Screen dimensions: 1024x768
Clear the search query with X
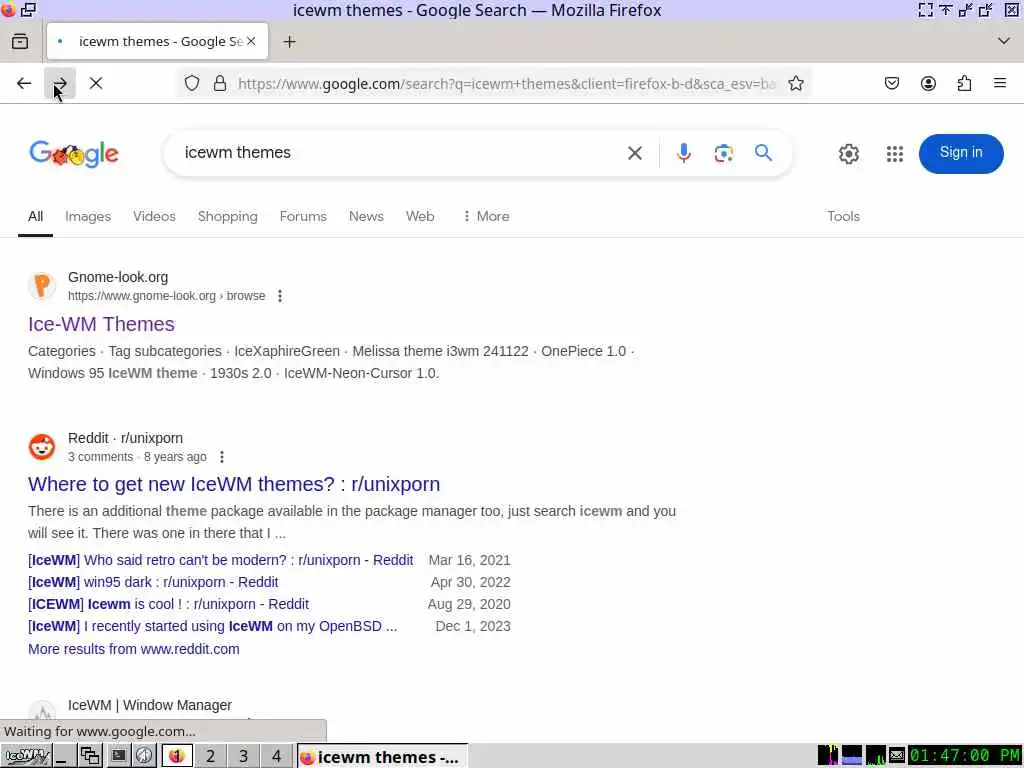pos(635,153)
